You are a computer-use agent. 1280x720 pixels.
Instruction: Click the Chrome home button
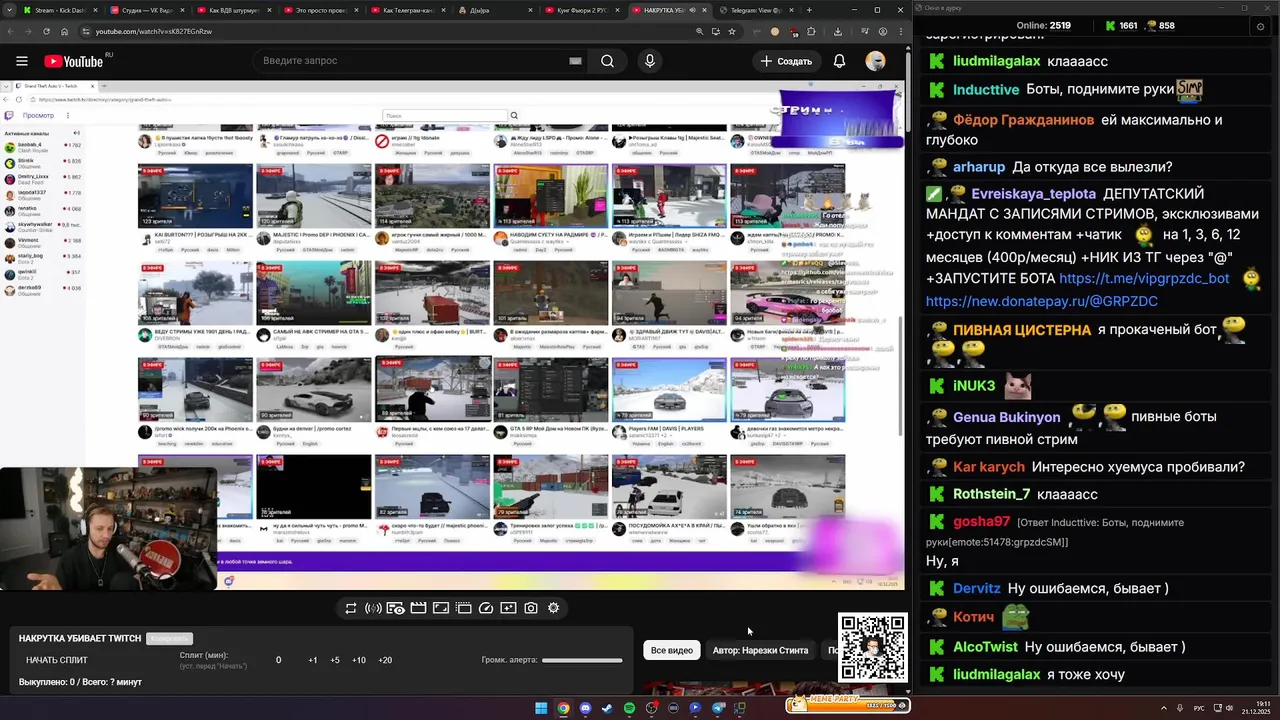[x=65, y=31]
